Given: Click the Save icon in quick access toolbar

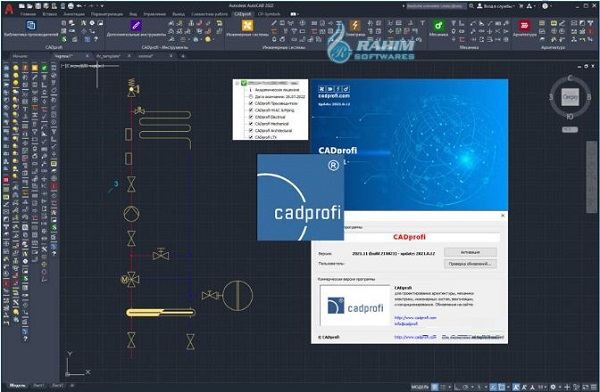Looking at the screenshot, I should coord(38,6).
